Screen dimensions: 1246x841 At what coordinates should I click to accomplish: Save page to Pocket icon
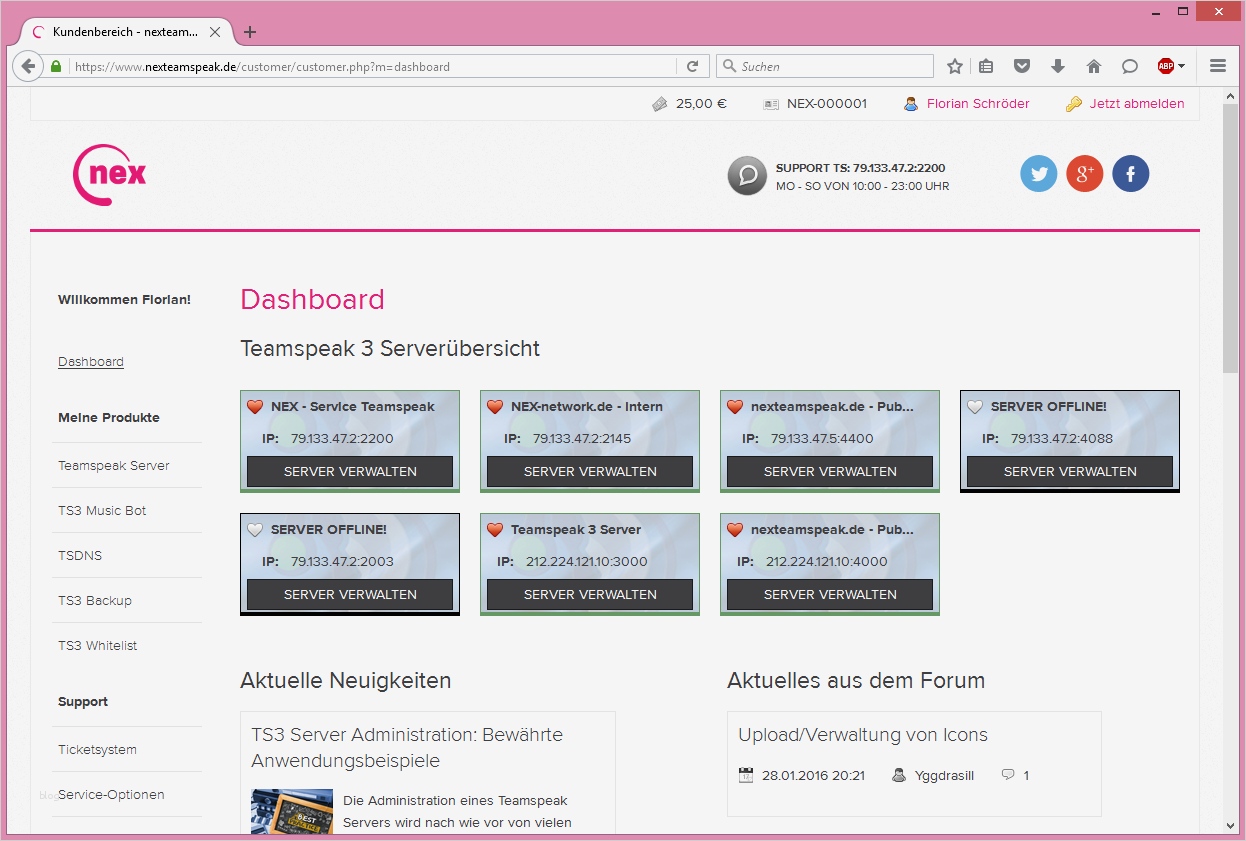pos(1022,67)
